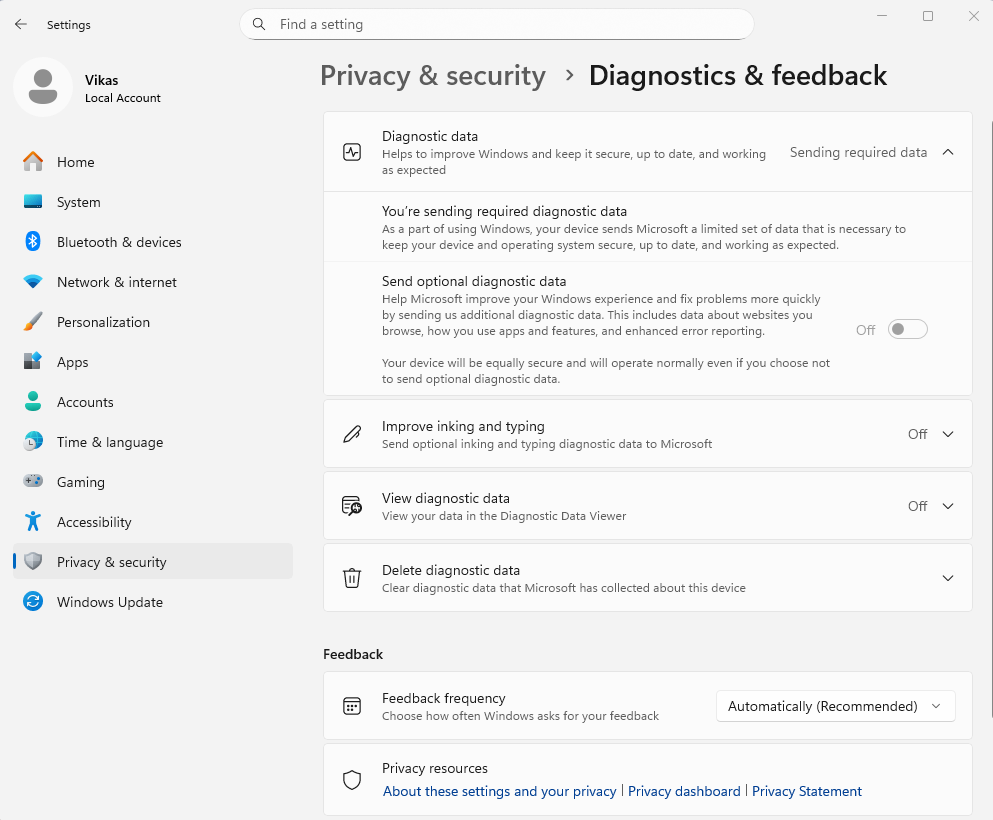Expand the View diagnostic data section
Screen dimensions: 993x820
pyautogui.click(x=948, y=506)
